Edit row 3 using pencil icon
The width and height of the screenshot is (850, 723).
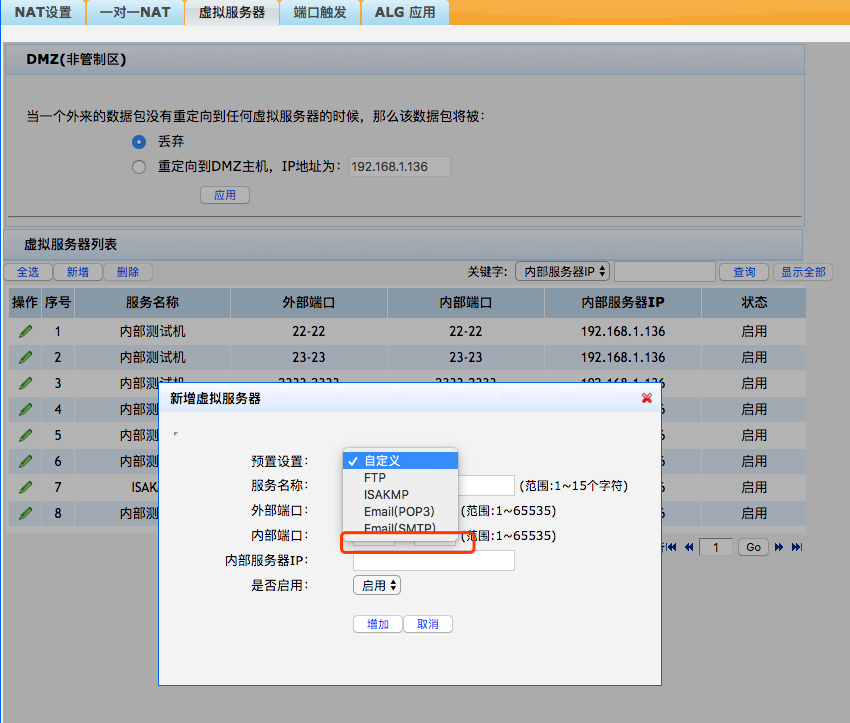pyautogui.click(x=25, y=383)
